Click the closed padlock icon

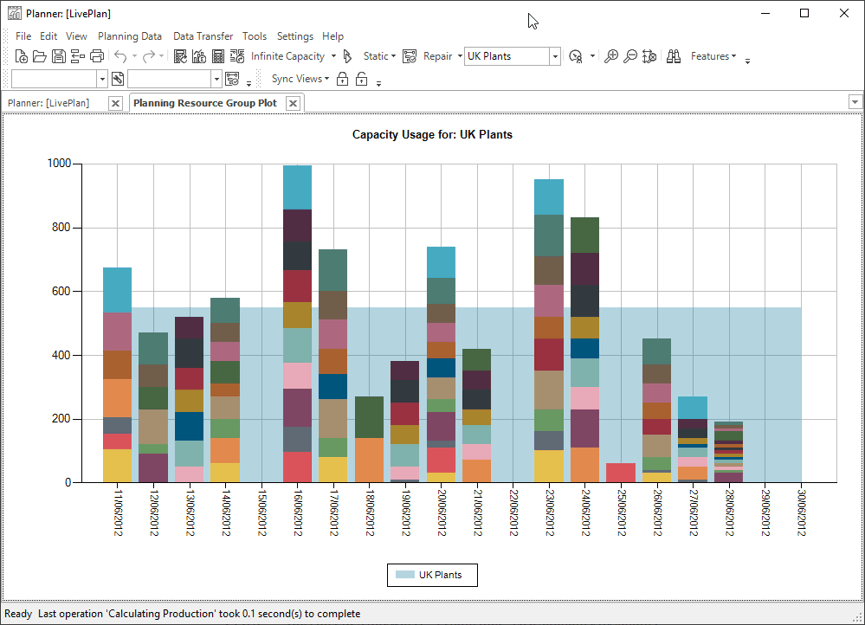coord(342,79)
